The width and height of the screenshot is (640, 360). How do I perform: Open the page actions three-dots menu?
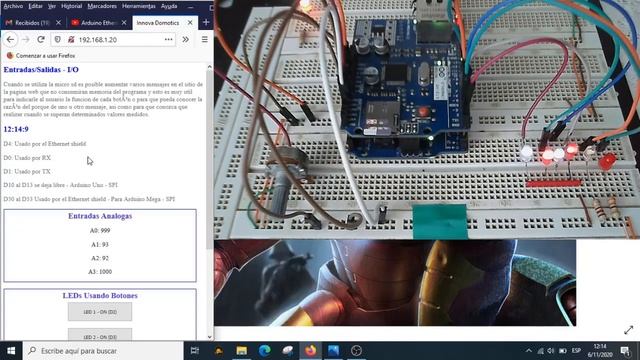pos(169,40)
